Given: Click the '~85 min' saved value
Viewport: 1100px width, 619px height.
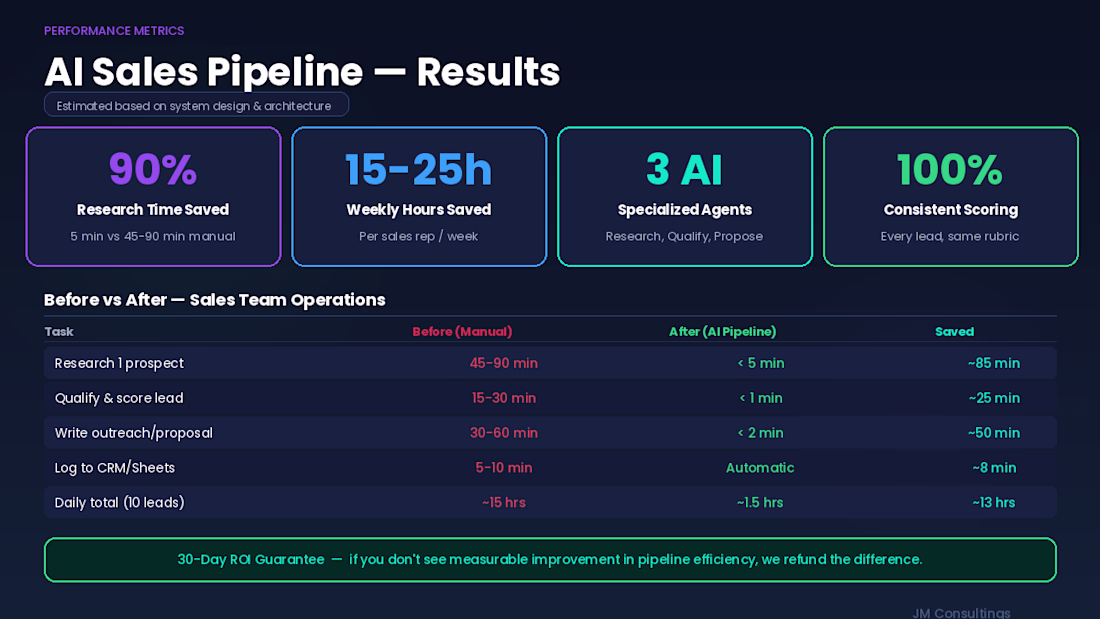Looking at the screenshot, I should (x=993, y=363).
